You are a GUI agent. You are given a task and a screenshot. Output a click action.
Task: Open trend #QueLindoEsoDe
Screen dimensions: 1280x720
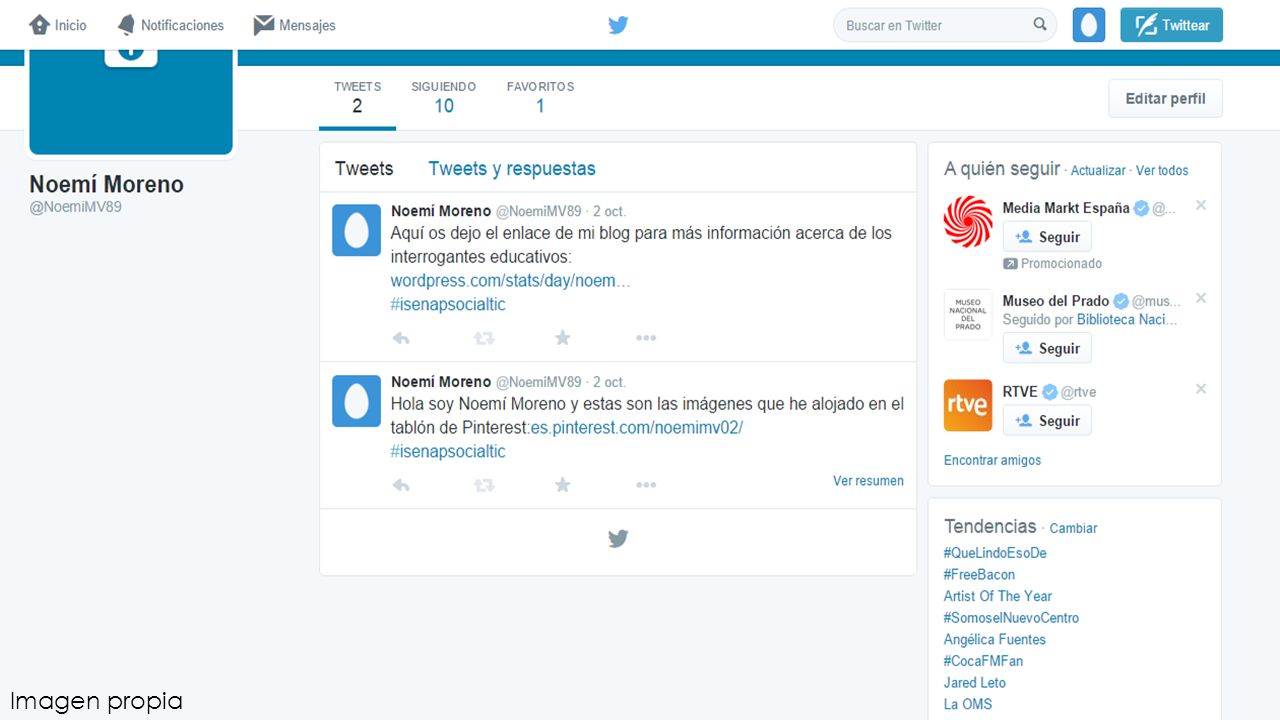[x=995, y=553]
